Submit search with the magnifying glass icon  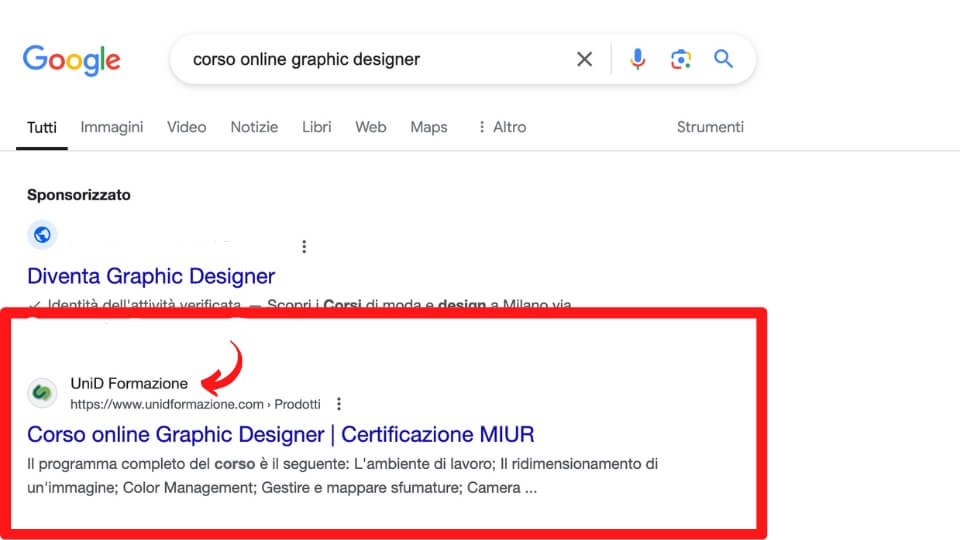tap(724, 59)
